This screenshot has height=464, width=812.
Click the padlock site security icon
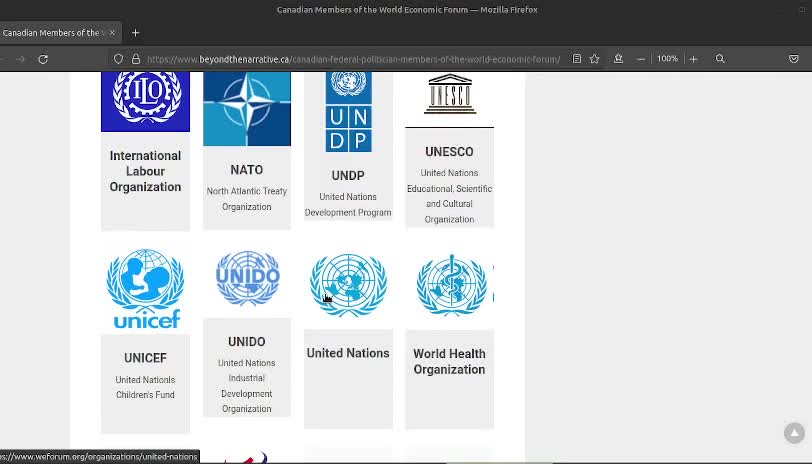click(x=136, y=59)
